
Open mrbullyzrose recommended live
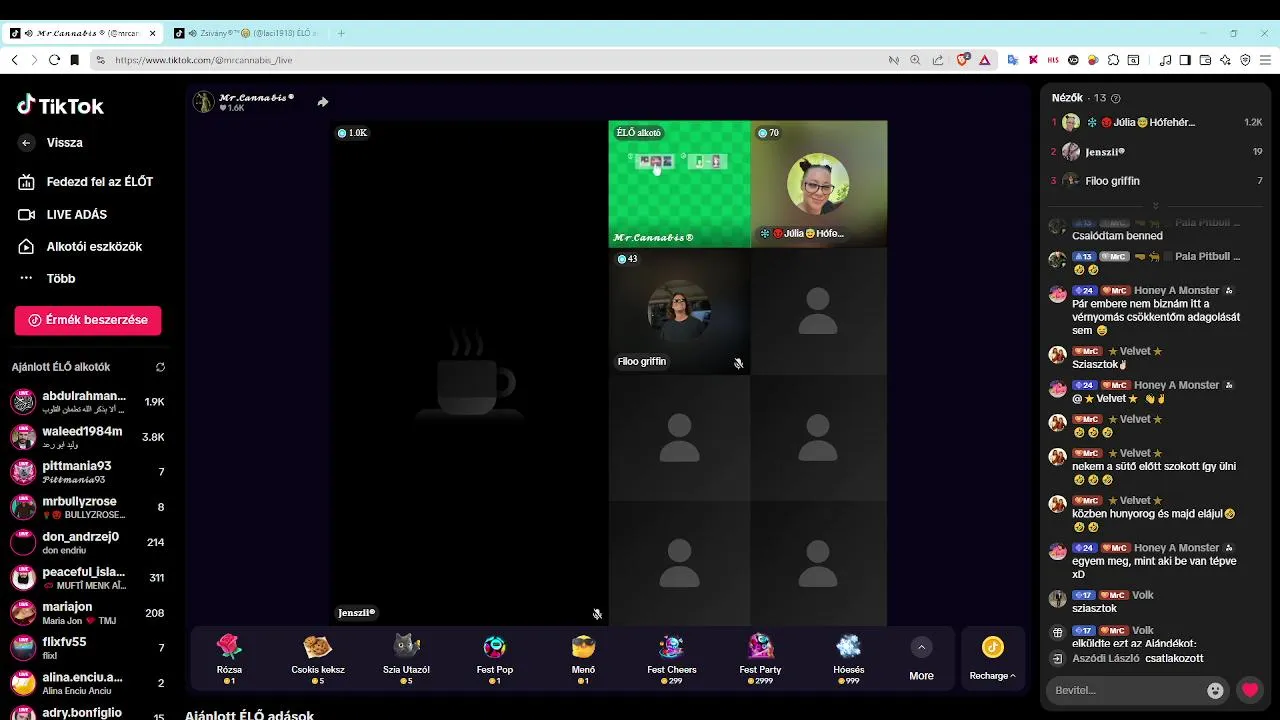click(x=88, y=507)
